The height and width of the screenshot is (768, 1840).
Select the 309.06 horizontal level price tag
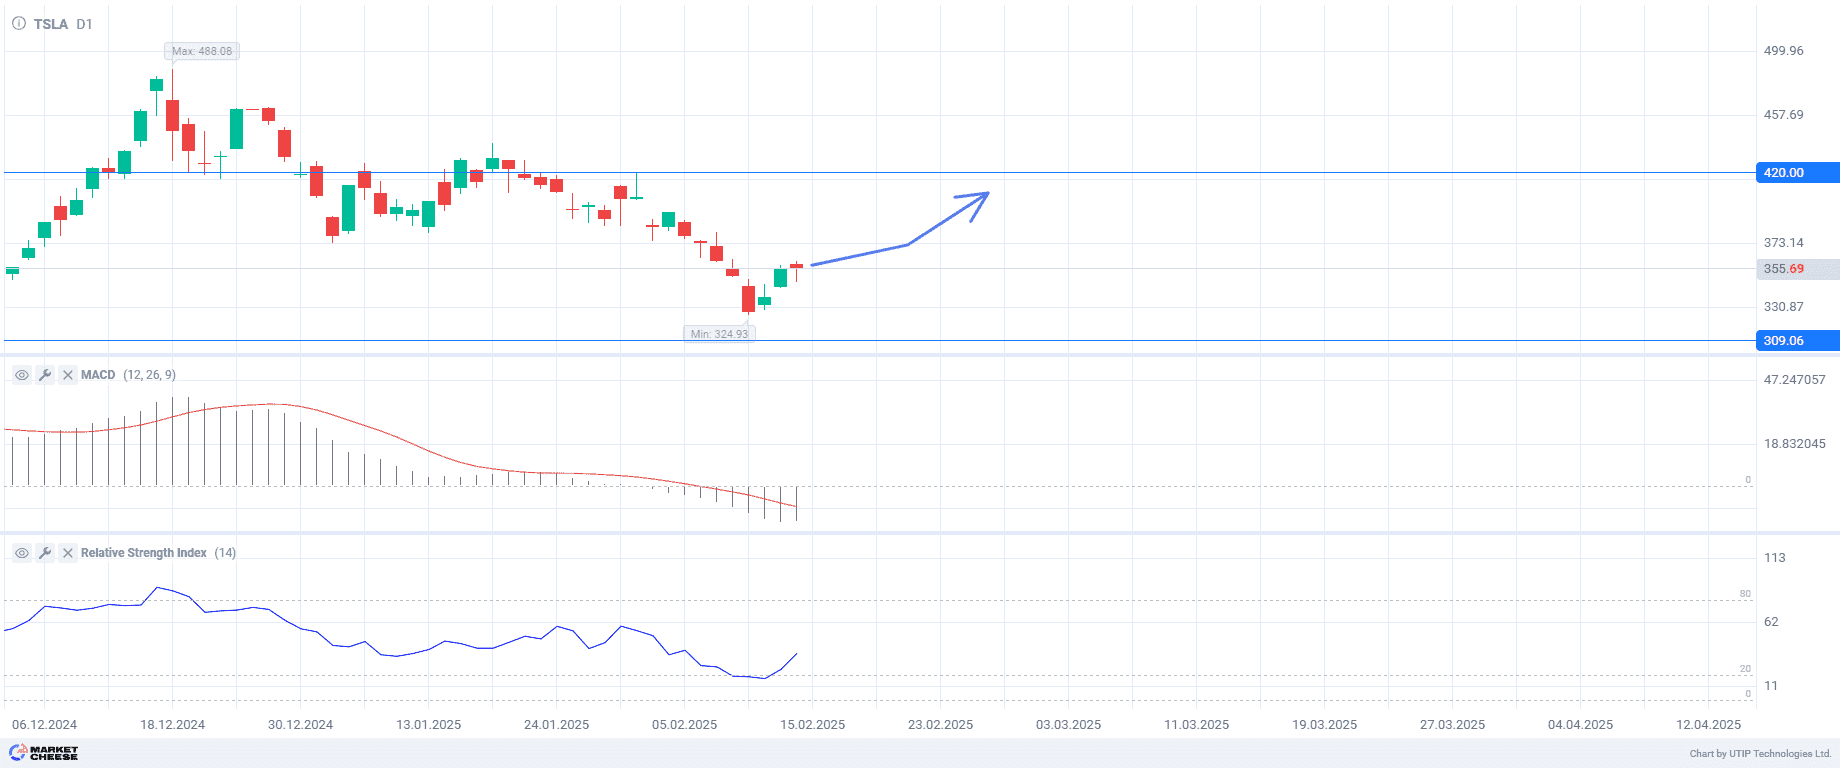click(x=1797, y=341)
